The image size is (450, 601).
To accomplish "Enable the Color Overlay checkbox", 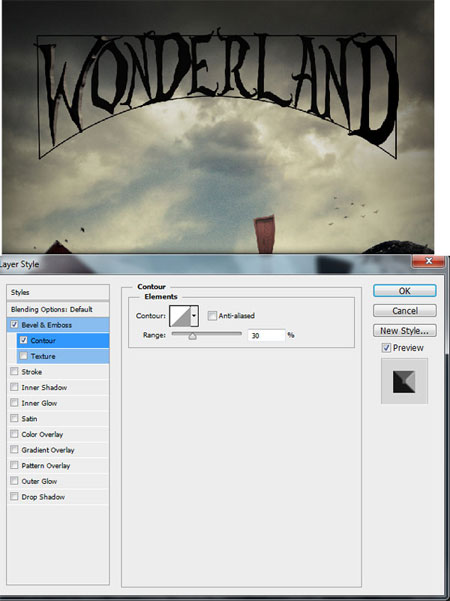I will 14,434.
